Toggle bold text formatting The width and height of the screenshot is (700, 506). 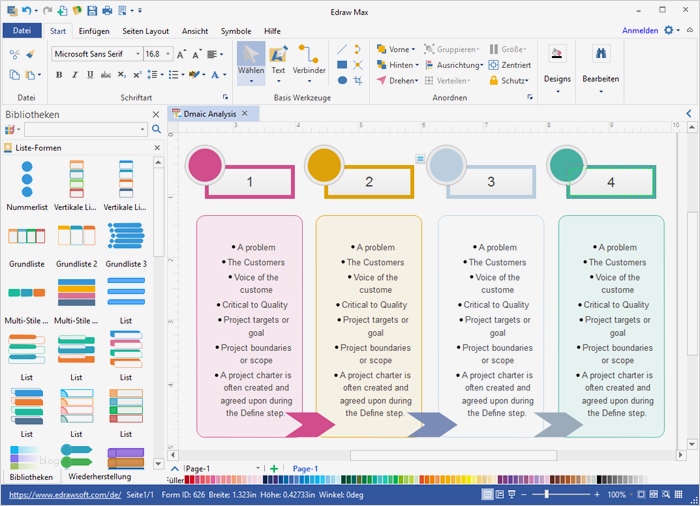59,75
